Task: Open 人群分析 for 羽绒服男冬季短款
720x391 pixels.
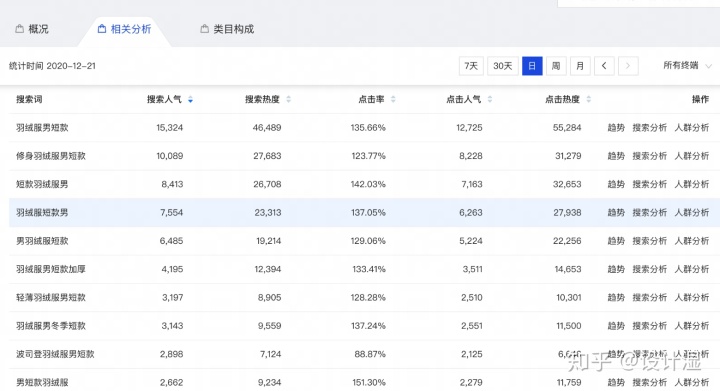Action: click(x=692, y=326)
